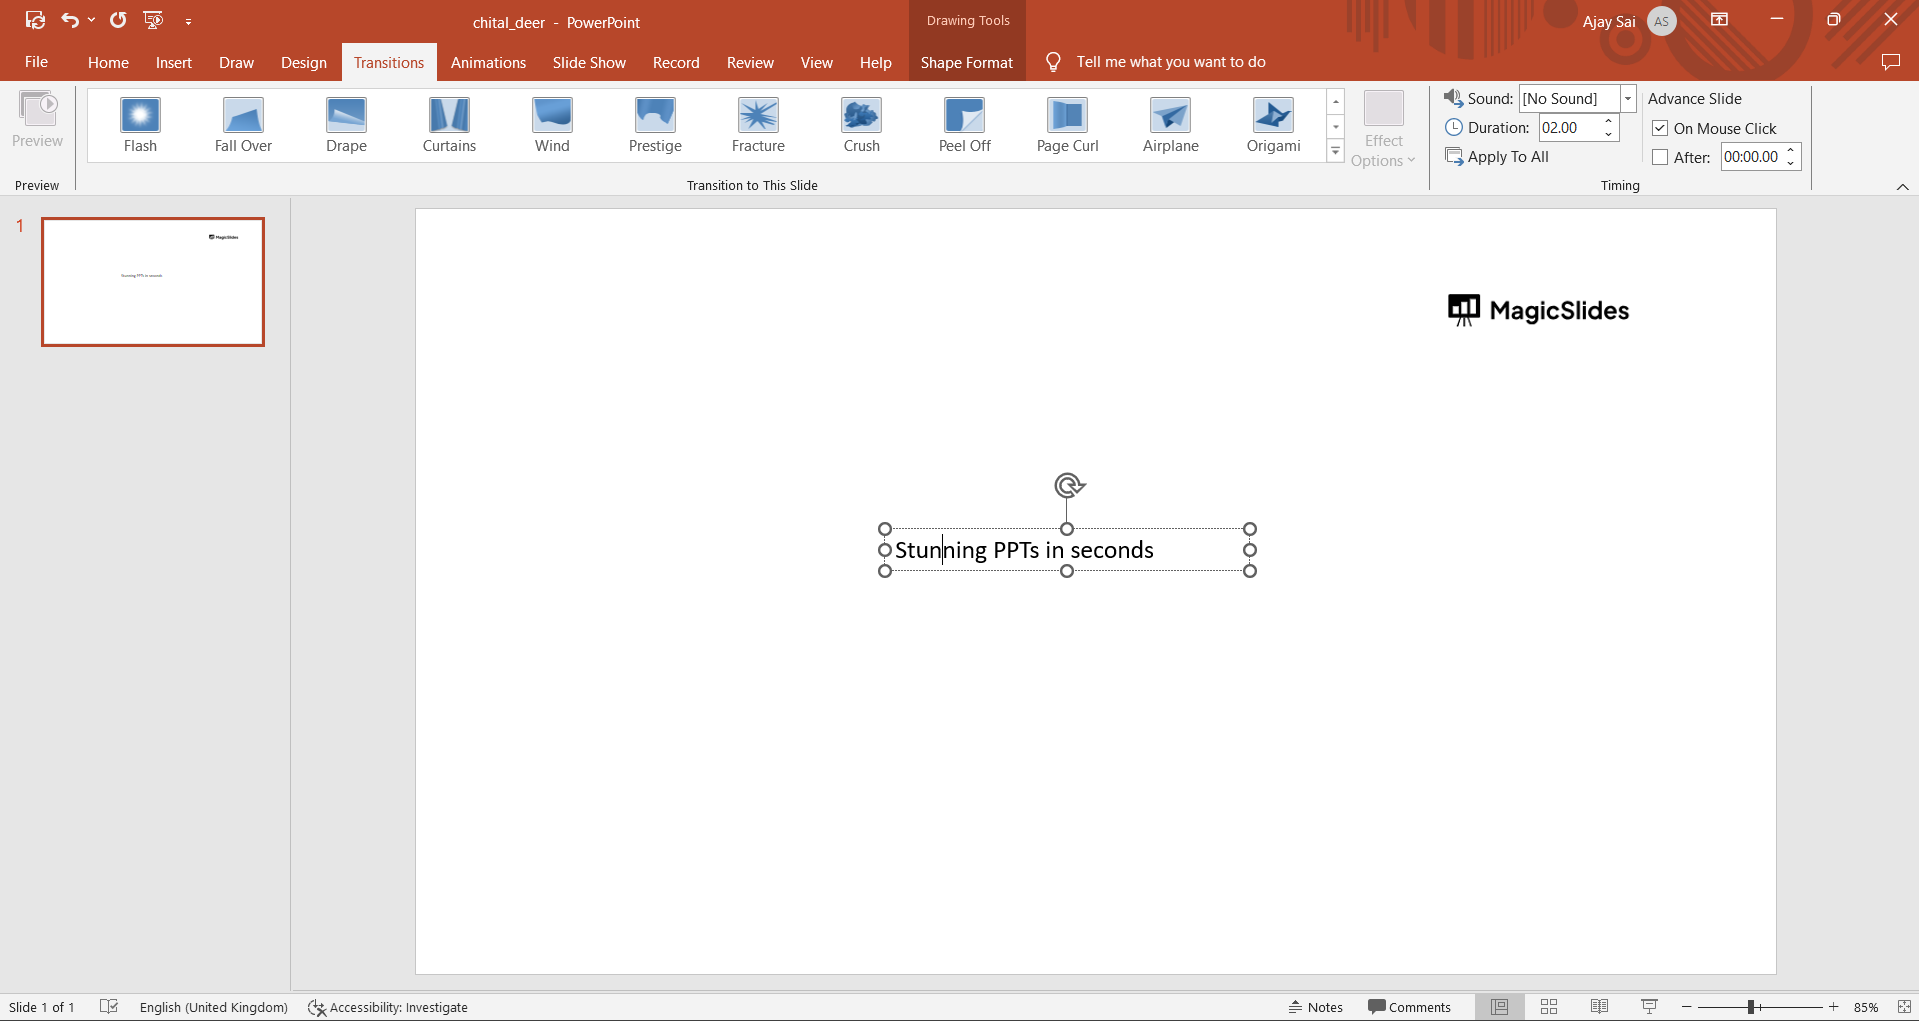Image resolution: width=1919 pixels, height=1021 pixels.
Task: Click the Redo icon
Action: (x=118, y=20)
